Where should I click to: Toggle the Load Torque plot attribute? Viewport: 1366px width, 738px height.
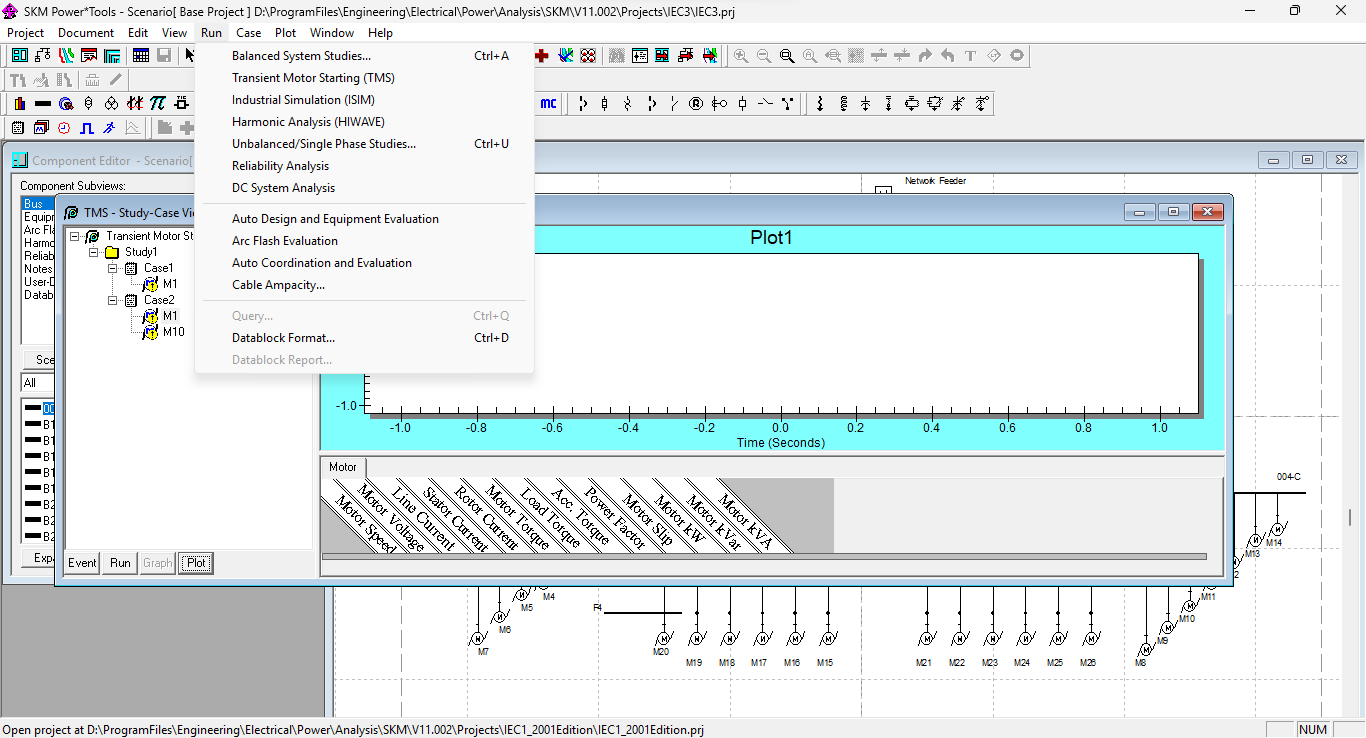pyautogui.click(x=550, y=518)
